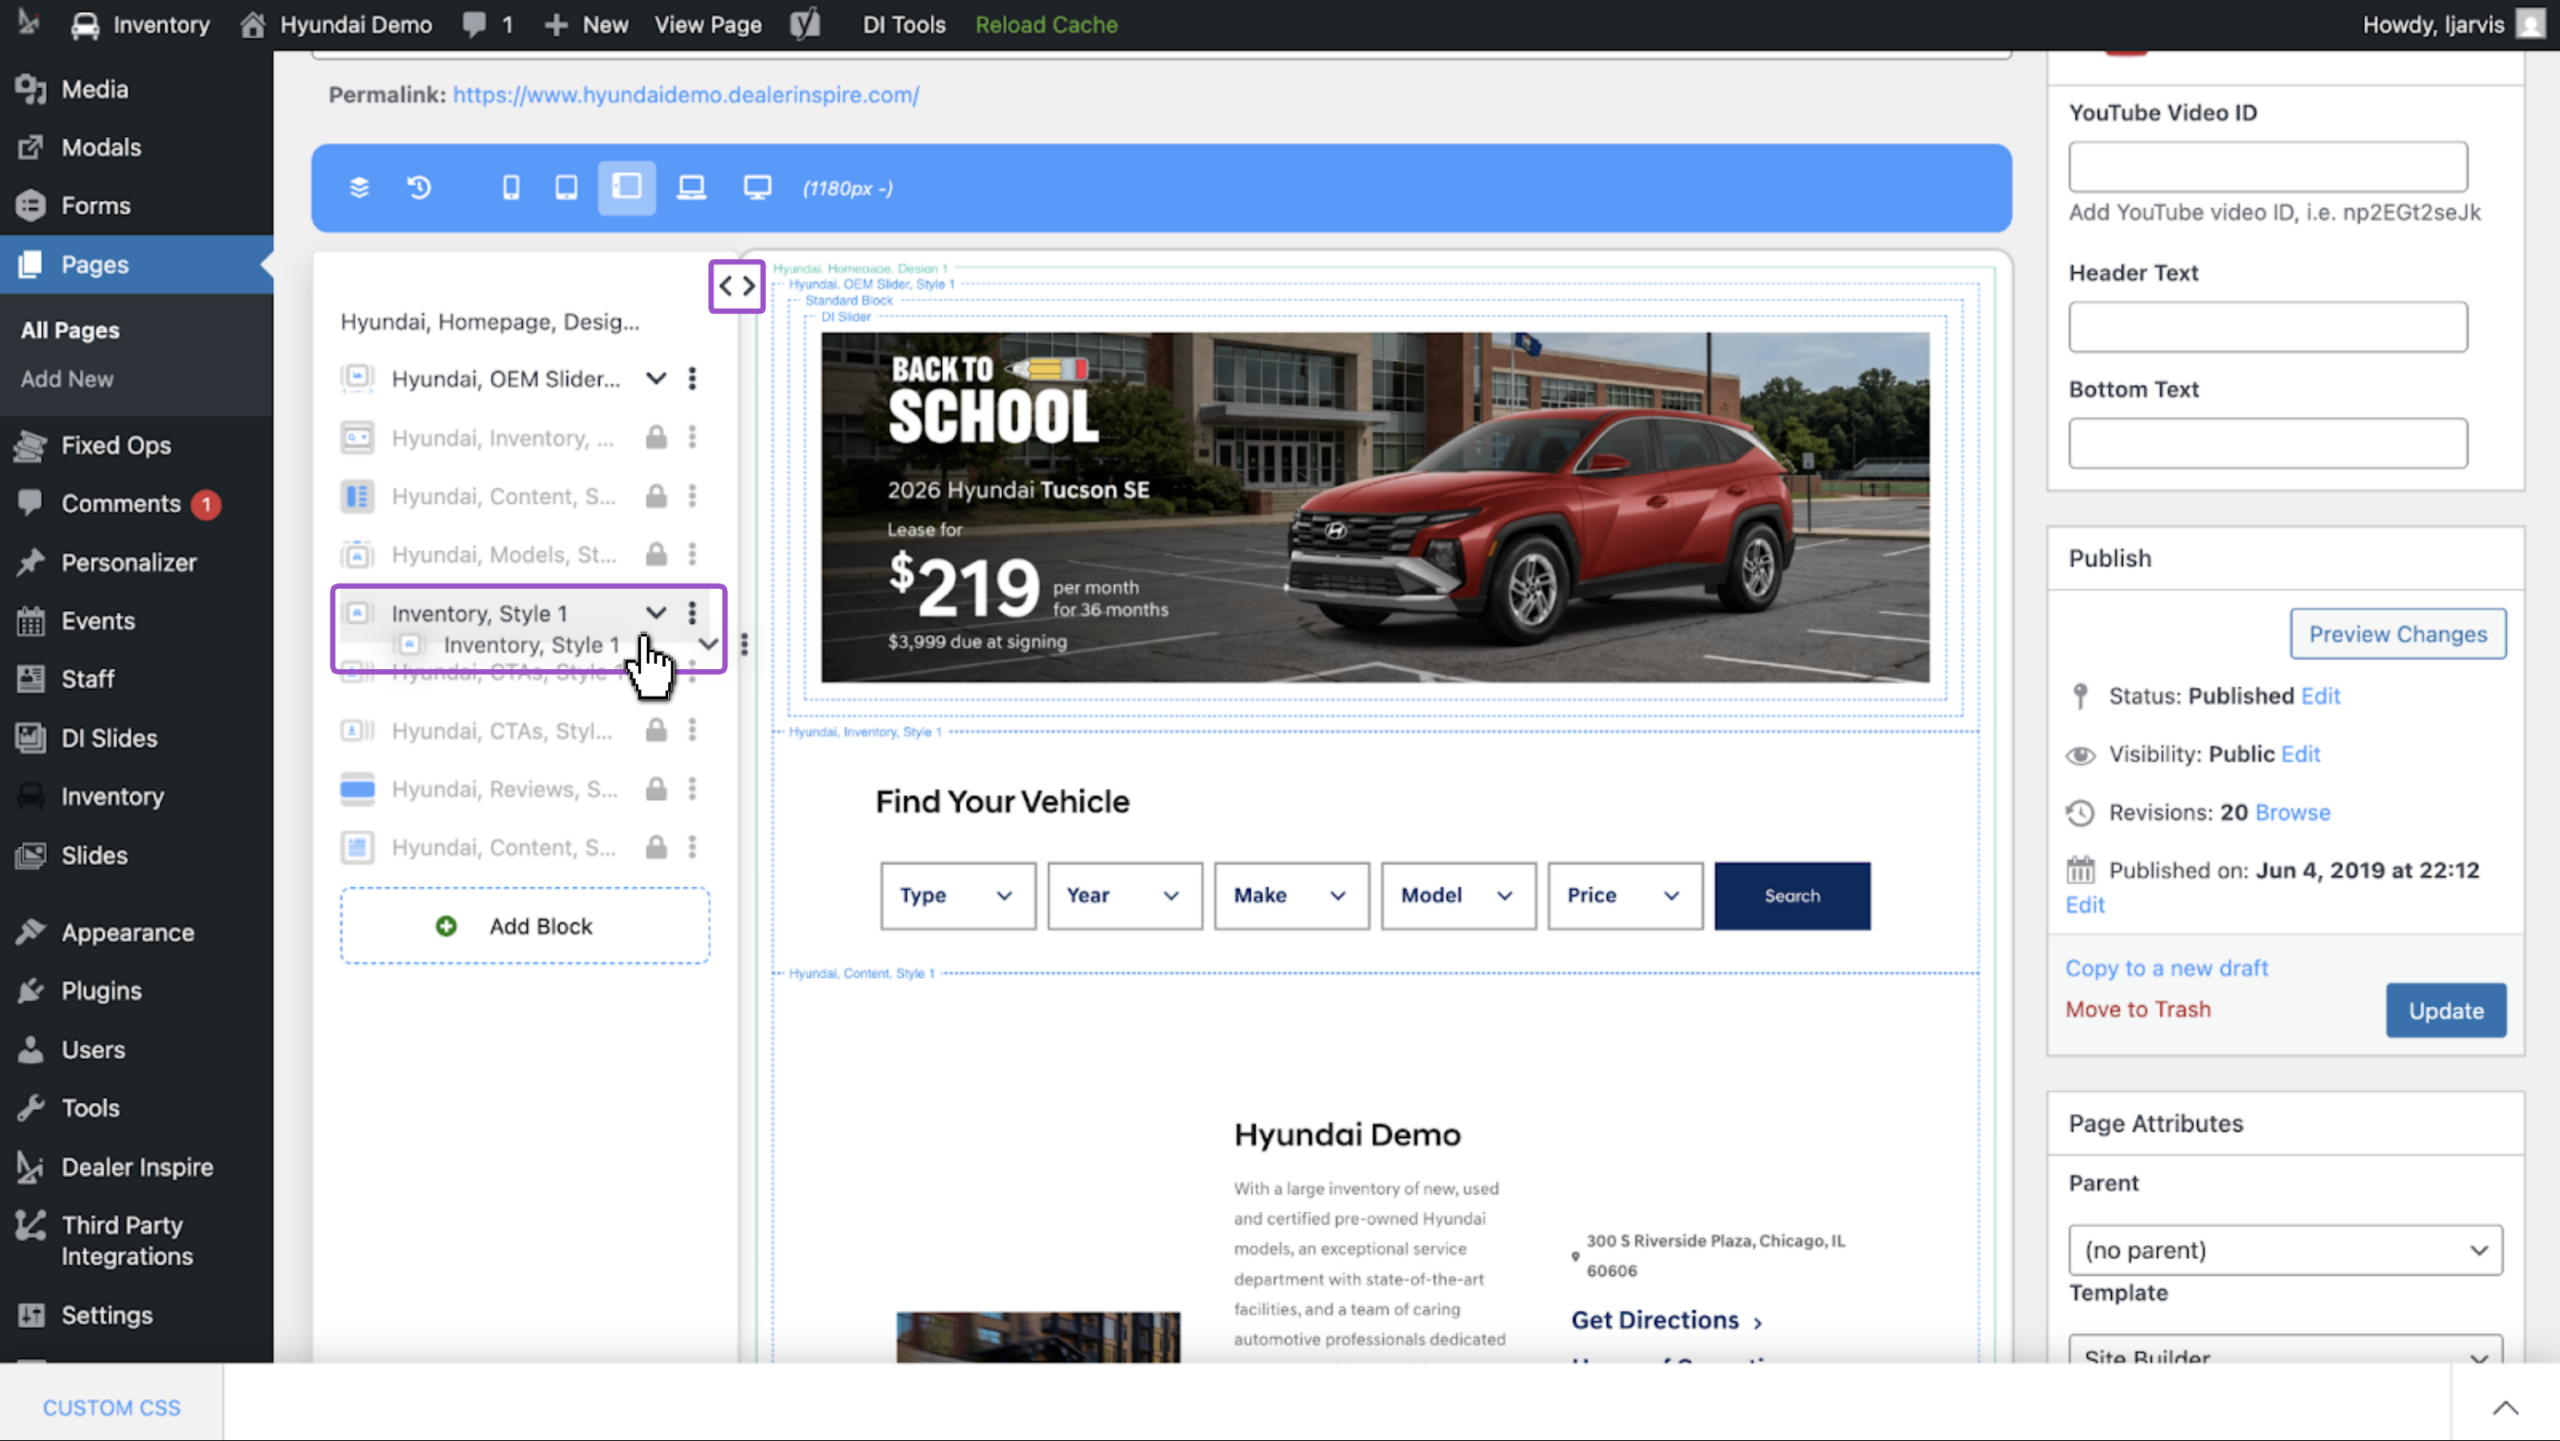
Task: Click the Bottom Text input field
Action: pos(2268,443)
